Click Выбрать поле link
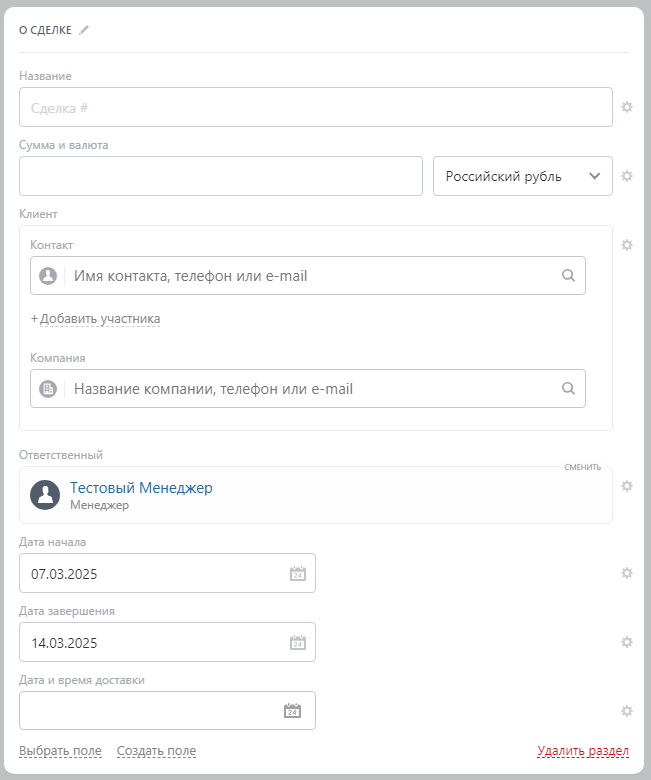 tap(60, 751)
